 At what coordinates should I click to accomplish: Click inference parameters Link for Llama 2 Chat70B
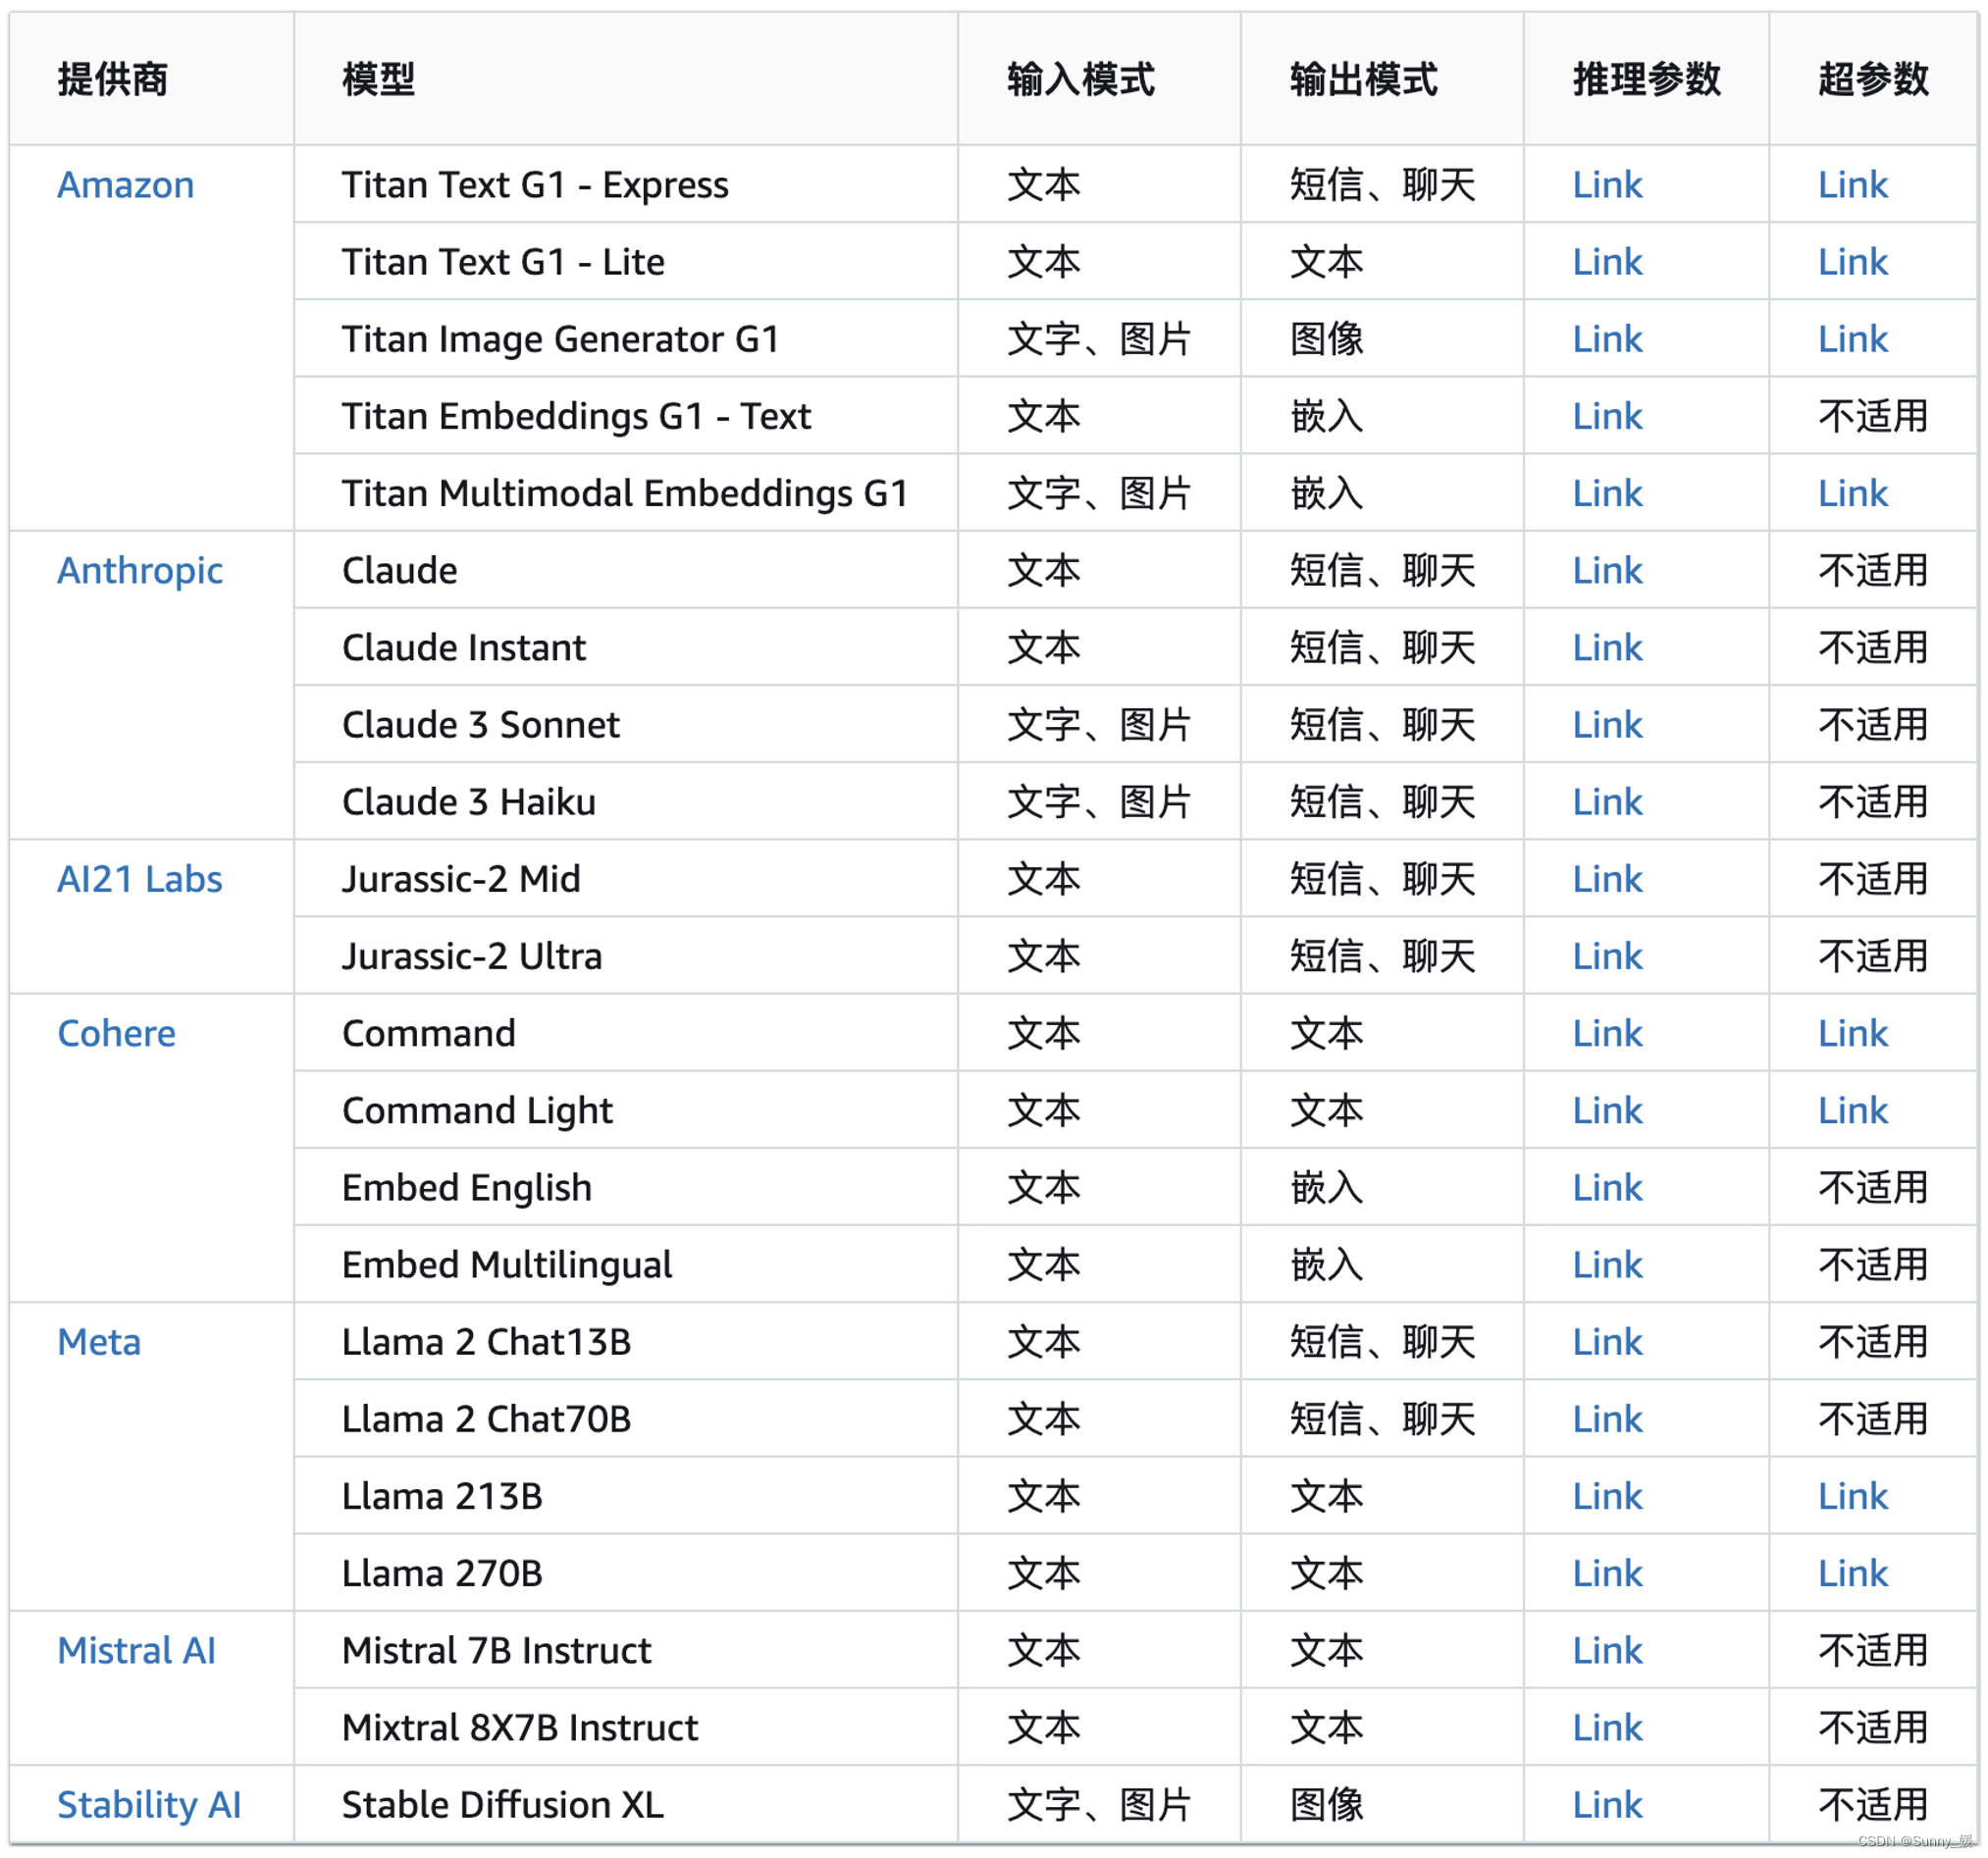(1607, 1419)
